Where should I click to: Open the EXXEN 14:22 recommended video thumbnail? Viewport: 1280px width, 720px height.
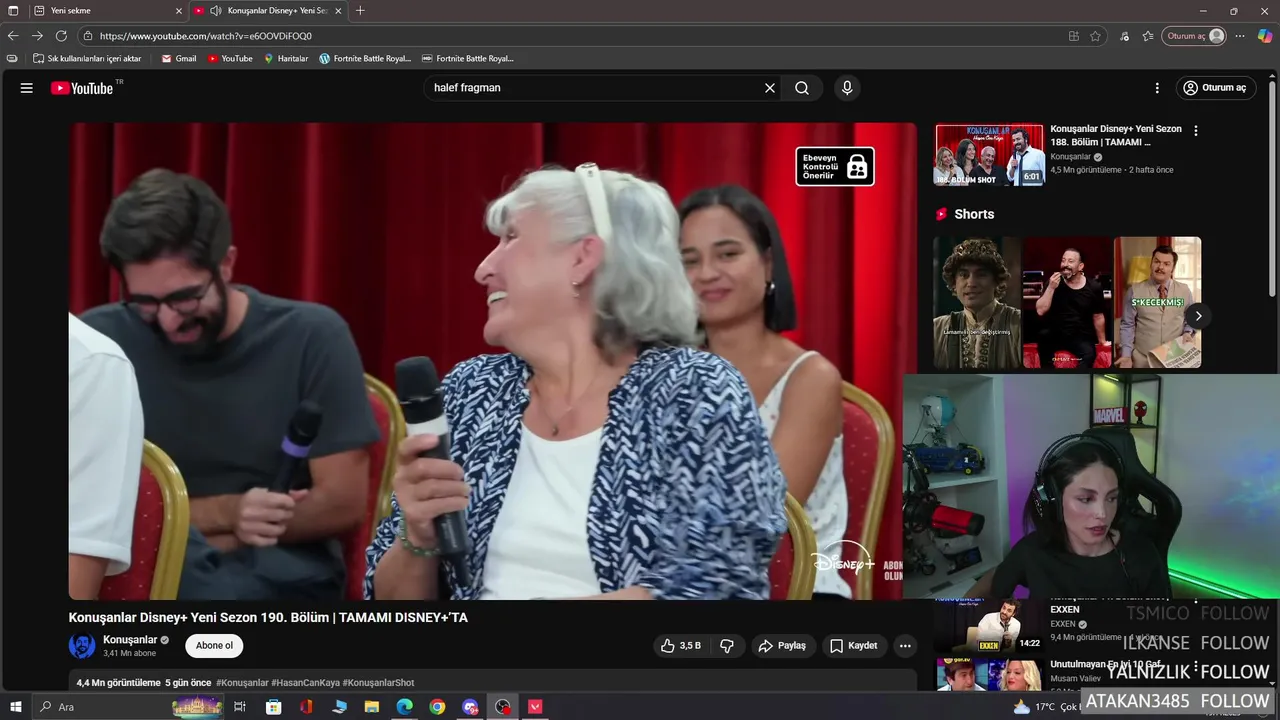point(989,627)
